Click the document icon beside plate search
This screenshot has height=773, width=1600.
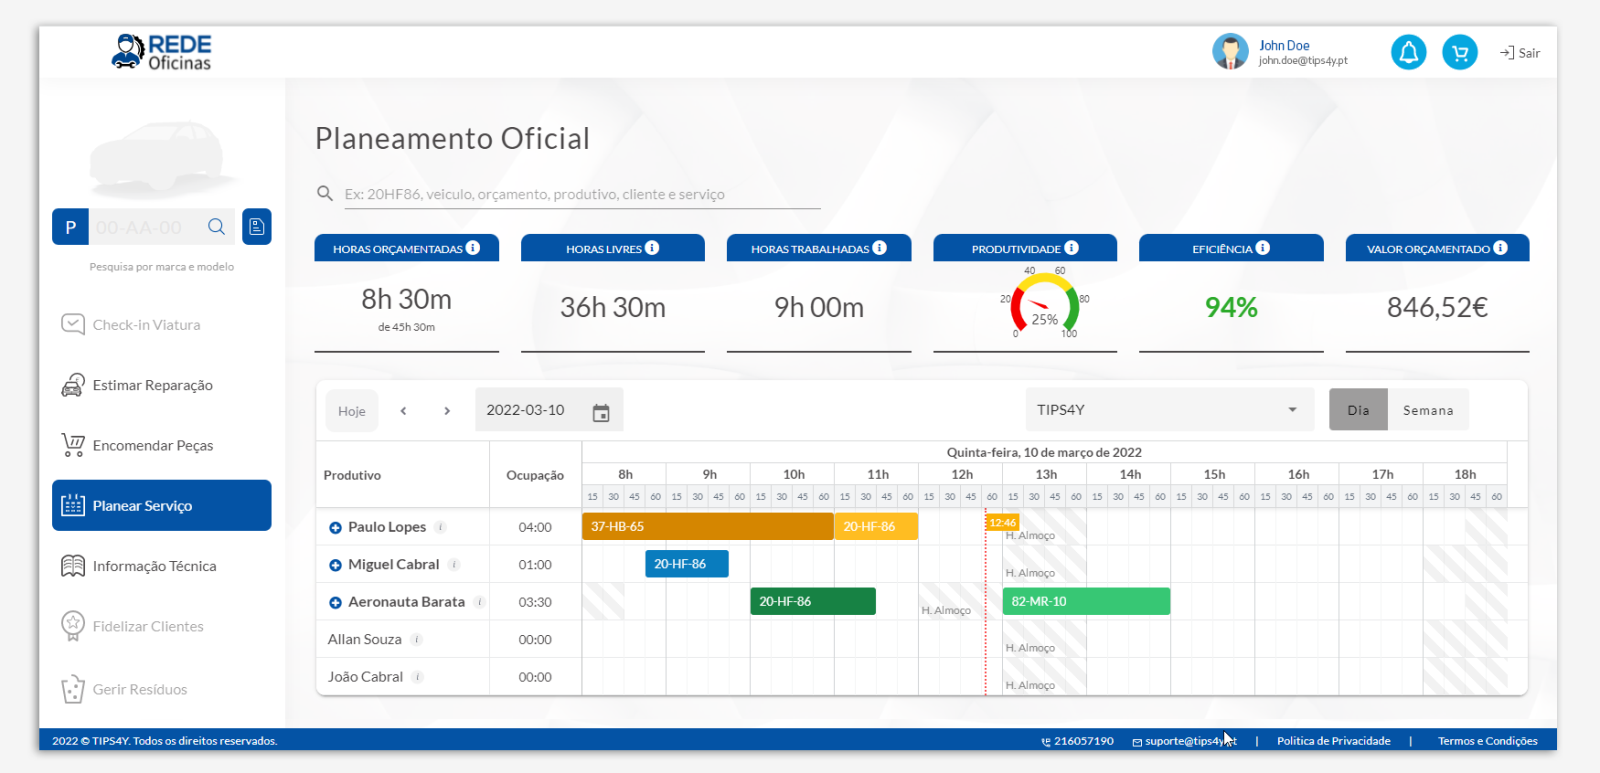coord(257,227)
